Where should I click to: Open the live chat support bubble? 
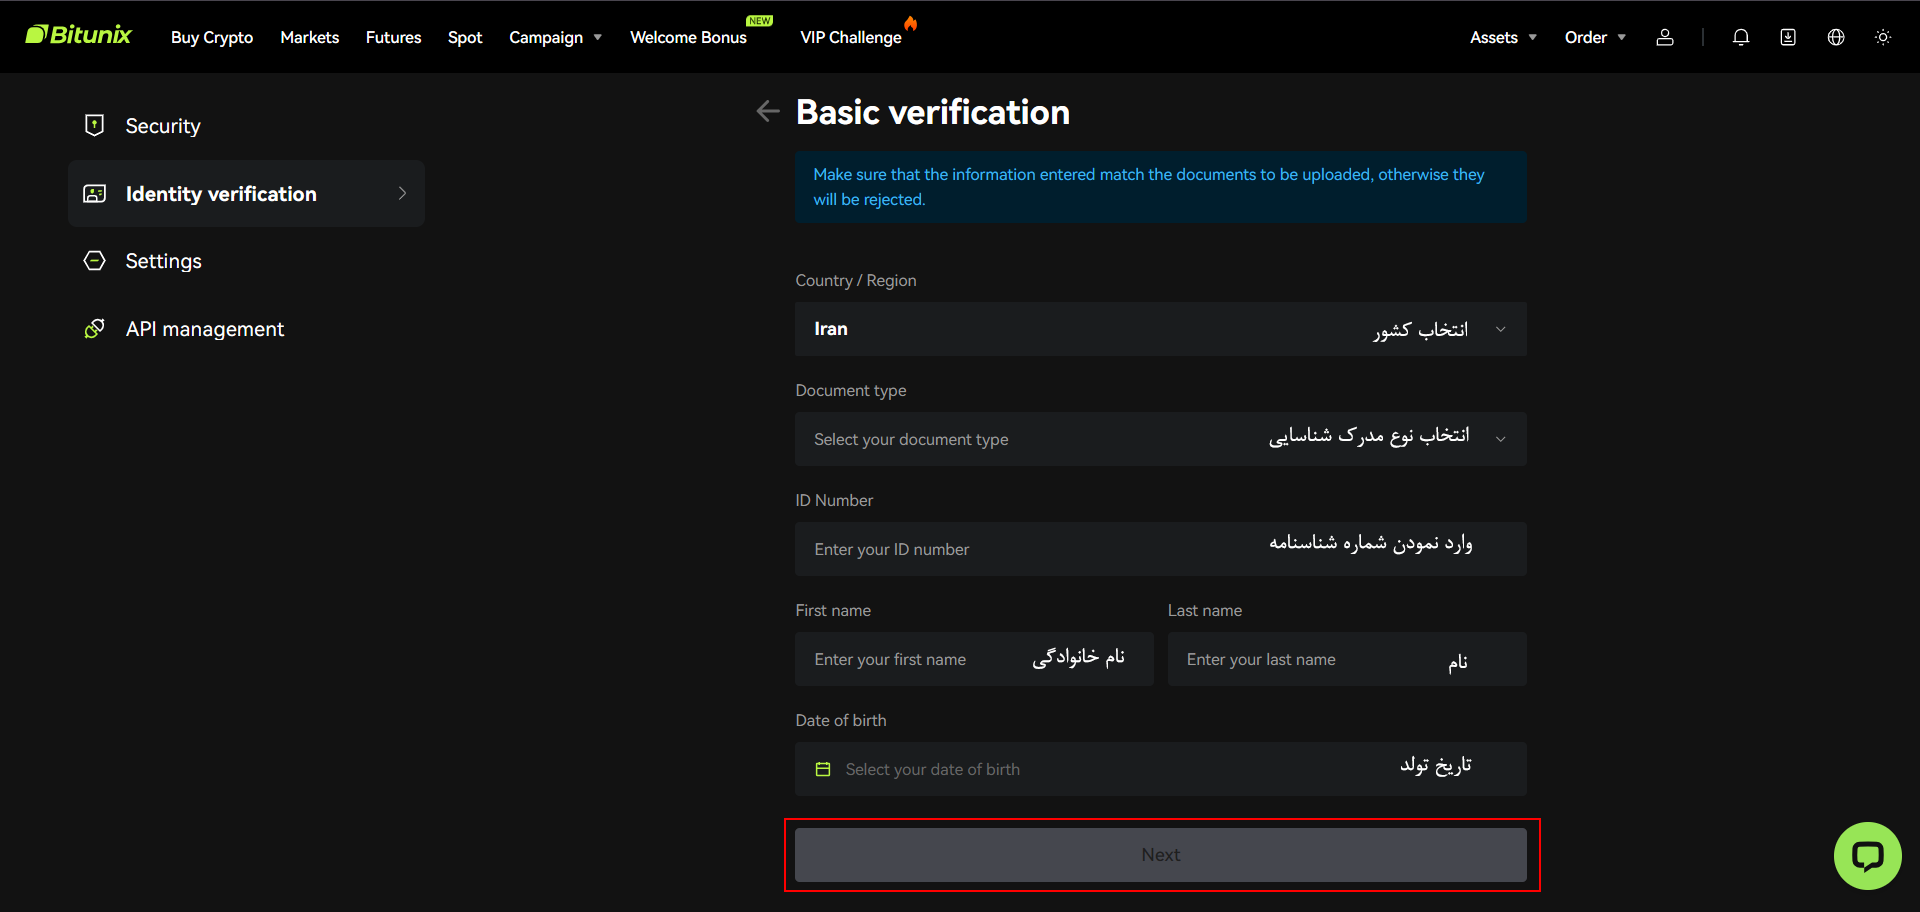pos(1866,855)
